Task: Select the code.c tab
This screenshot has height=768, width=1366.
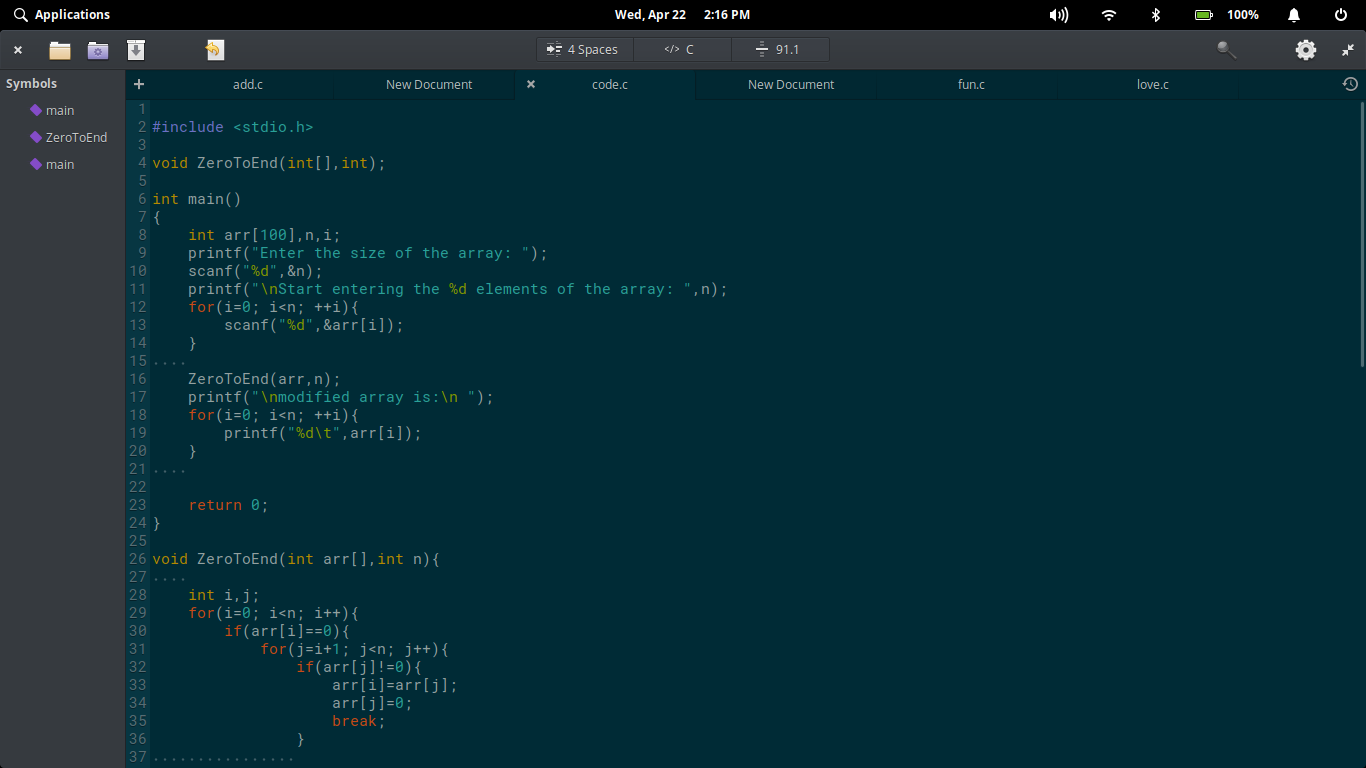Action: (610, 84)
